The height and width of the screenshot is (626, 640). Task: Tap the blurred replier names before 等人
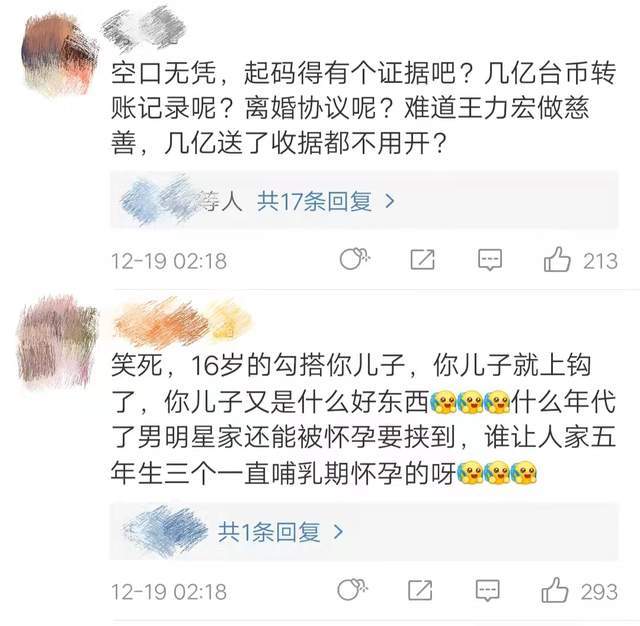tap(161, 201)
